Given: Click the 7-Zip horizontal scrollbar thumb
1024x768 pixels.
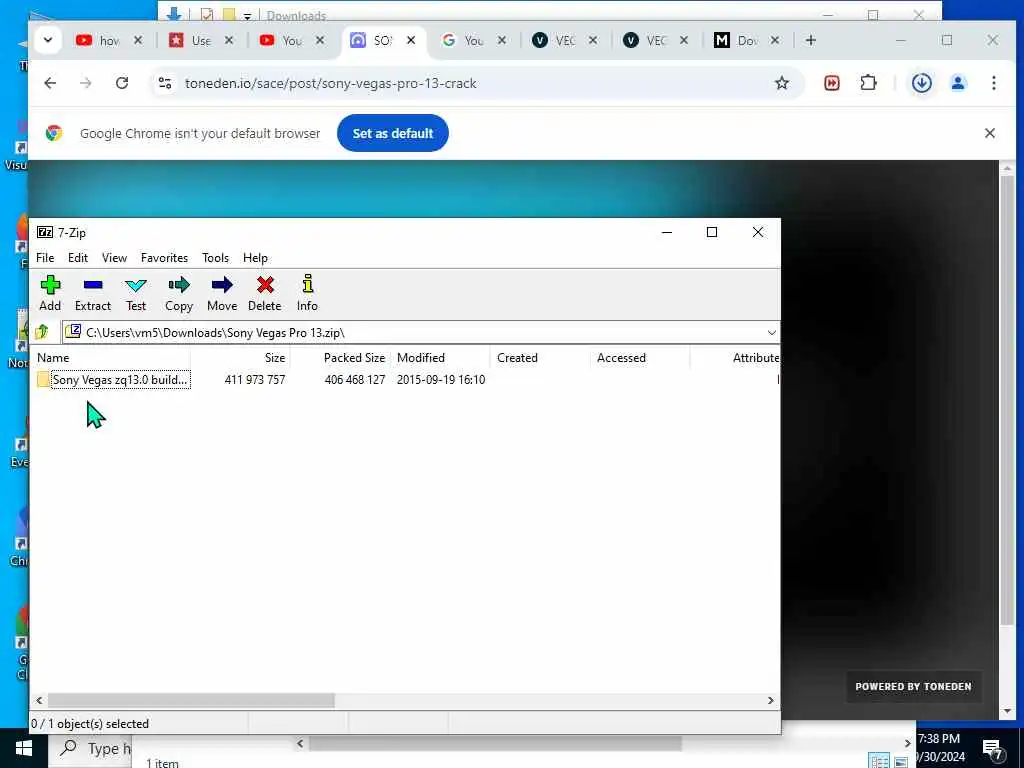Looking at the screenshot, I should [191, 700].
